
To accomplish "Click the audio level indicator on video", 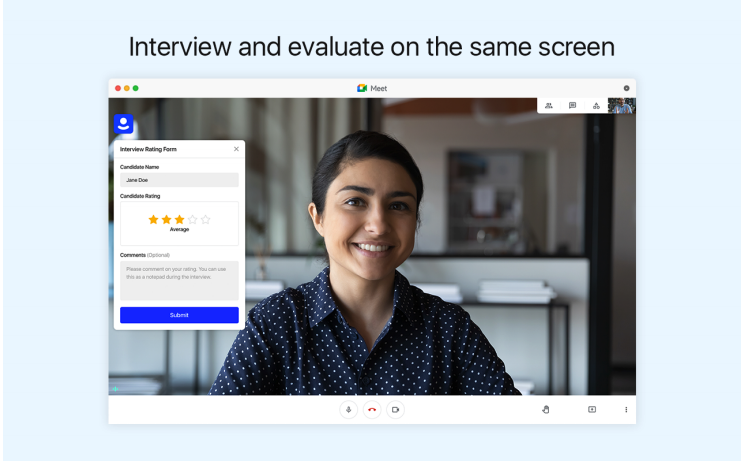I will coord(115,389).
